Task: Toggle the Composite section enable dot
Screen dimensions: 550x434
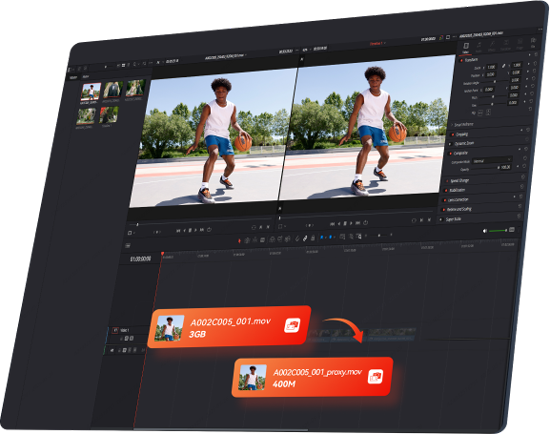Action: [x=450, y=154]
